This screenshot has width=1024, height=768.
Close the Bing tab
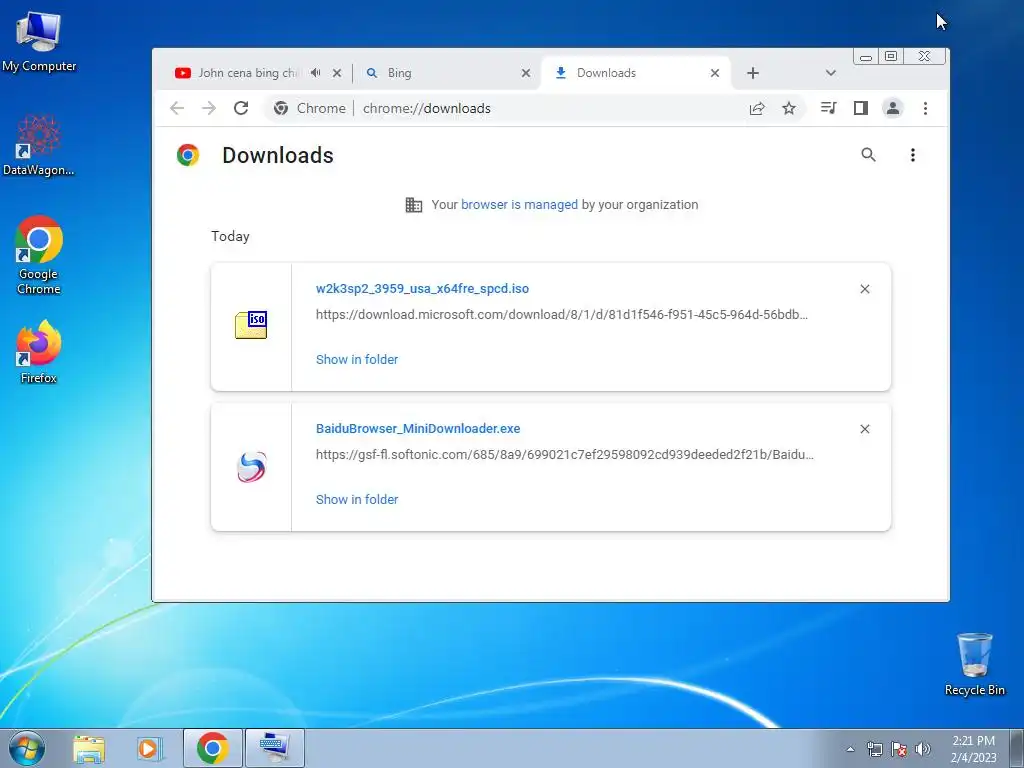click(526, 73)
